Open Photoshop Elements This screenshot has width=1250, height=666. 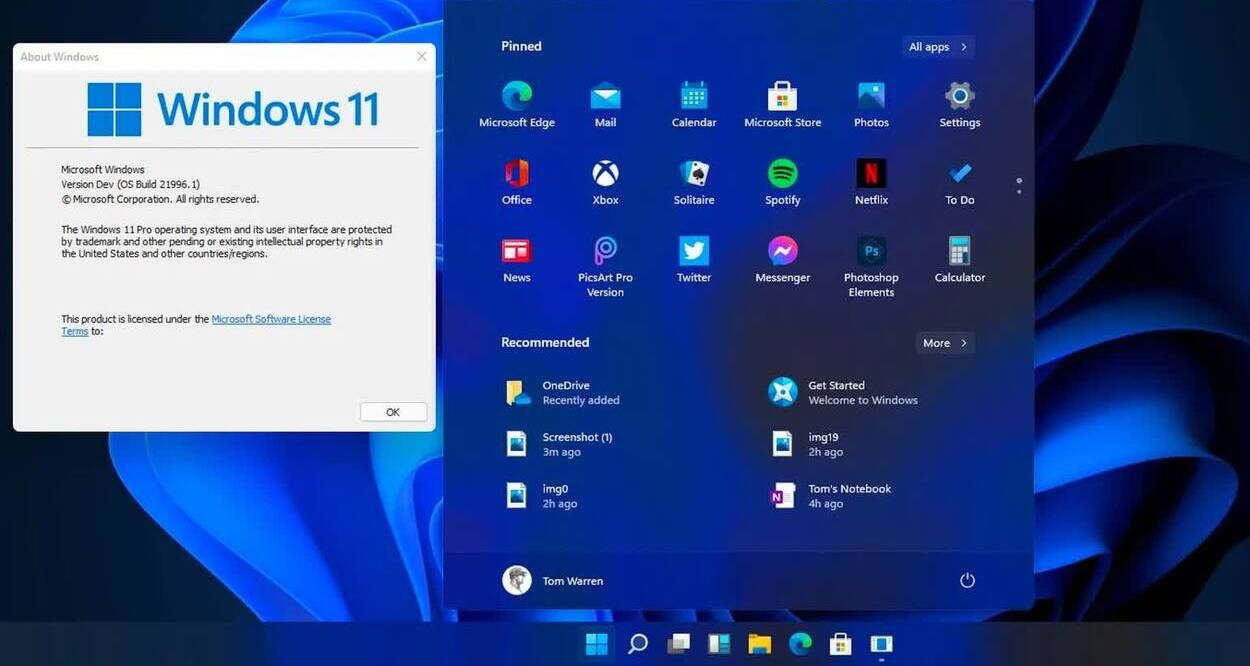click(871, 267)
